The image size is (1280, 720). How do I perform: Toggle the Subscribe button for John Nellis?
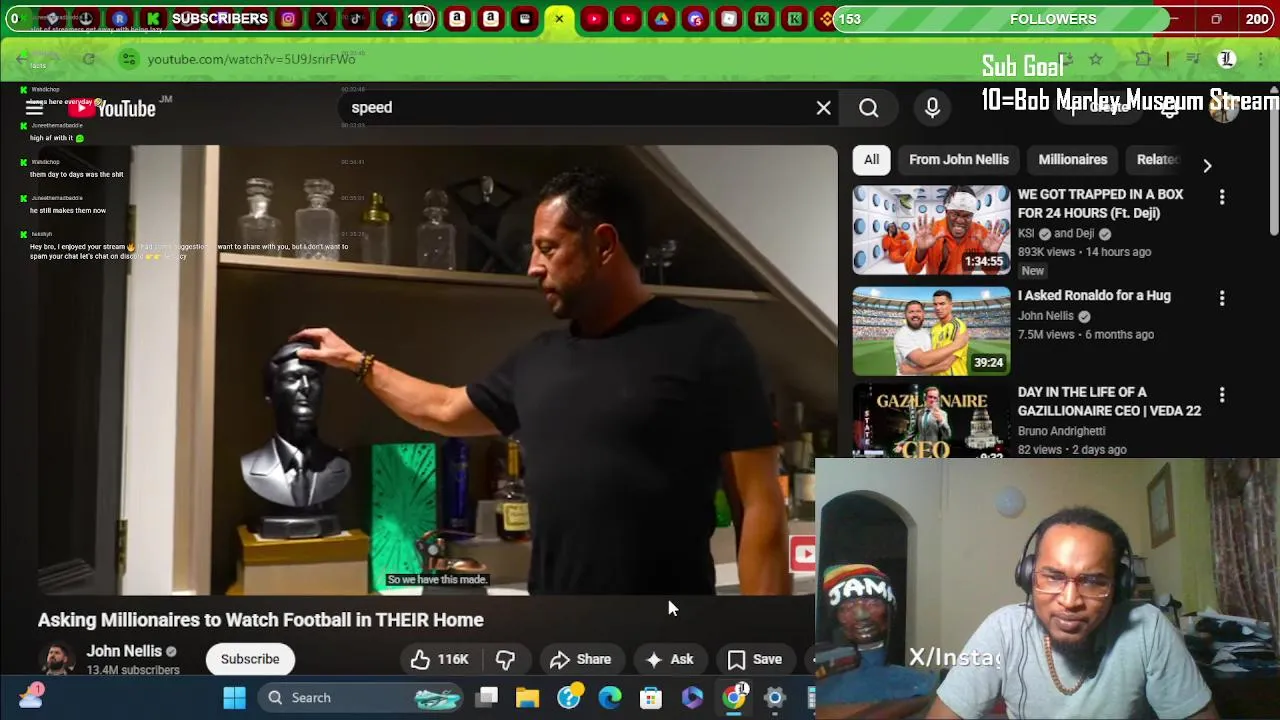click(250, 659)
